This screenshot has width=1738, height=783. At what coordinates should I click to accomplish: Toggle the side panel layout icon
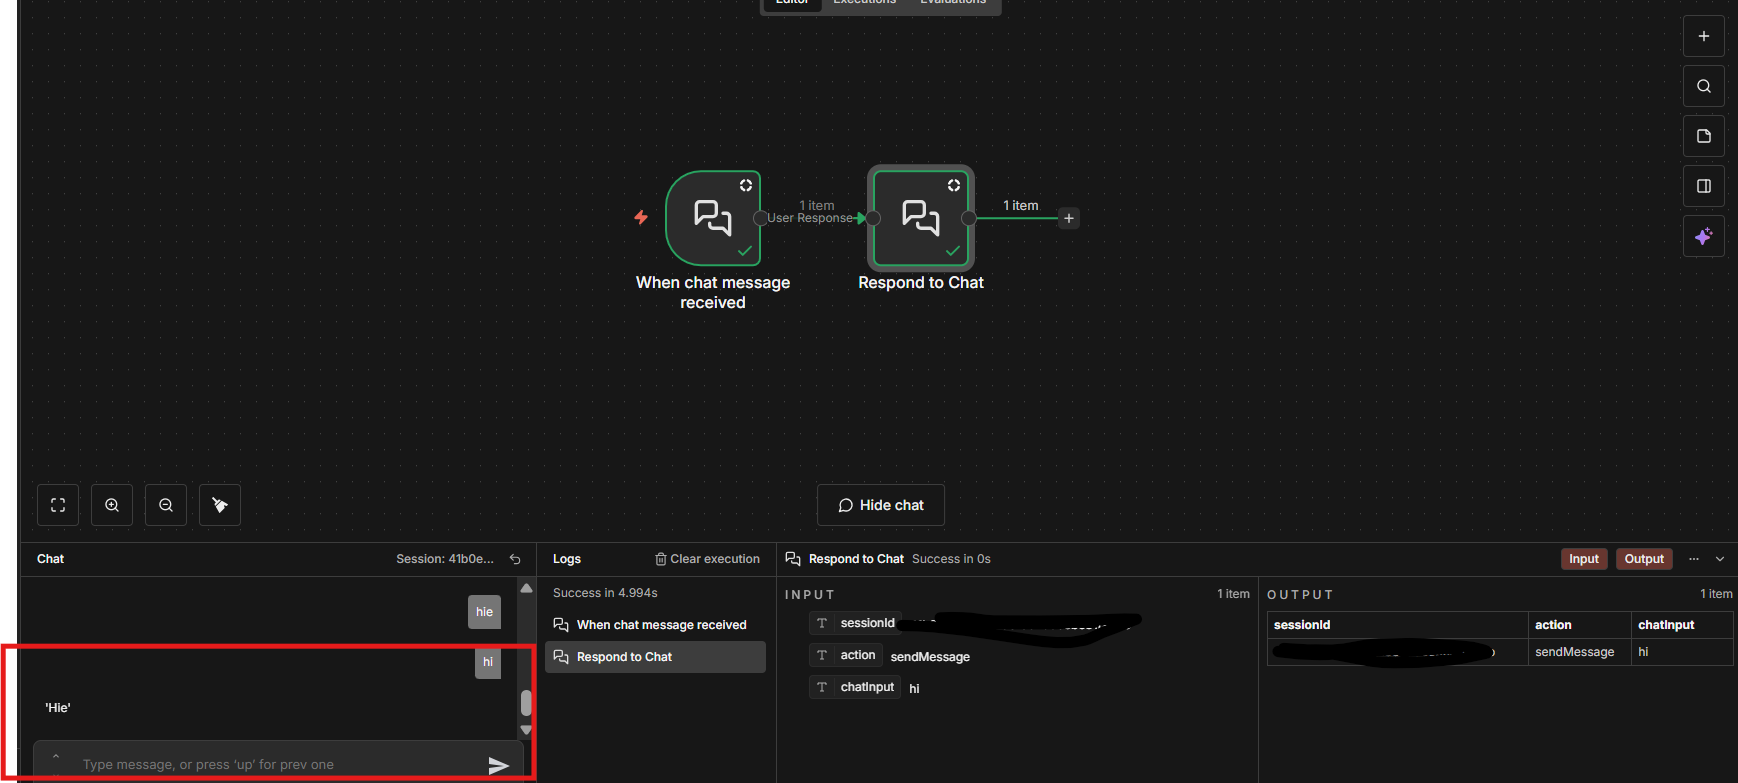(x=1703, y=186)
